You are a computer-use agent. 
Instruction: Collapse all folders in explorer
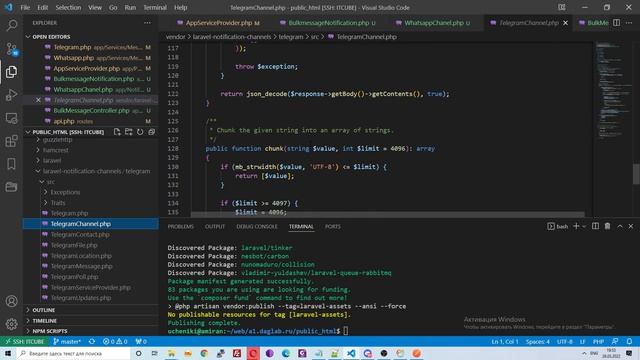click(151, 132)
